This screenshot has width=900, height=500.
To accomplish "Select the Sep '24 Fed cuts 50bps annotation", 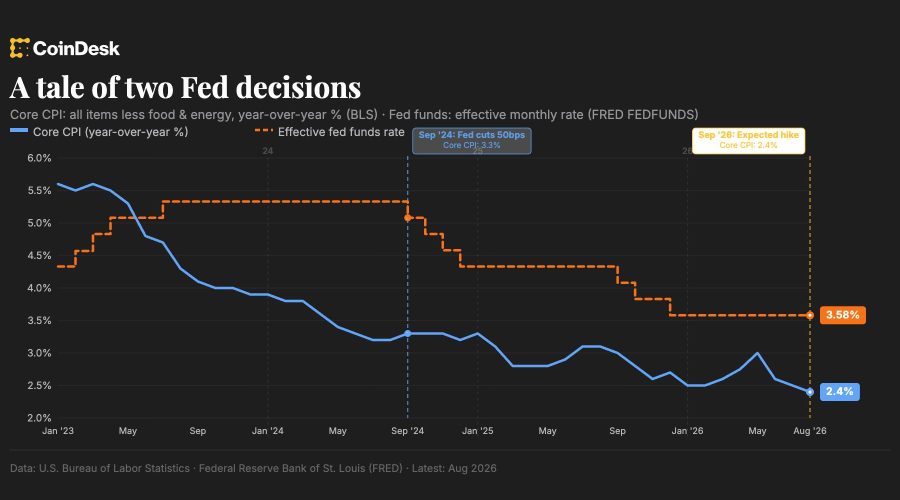I will 472,141.
